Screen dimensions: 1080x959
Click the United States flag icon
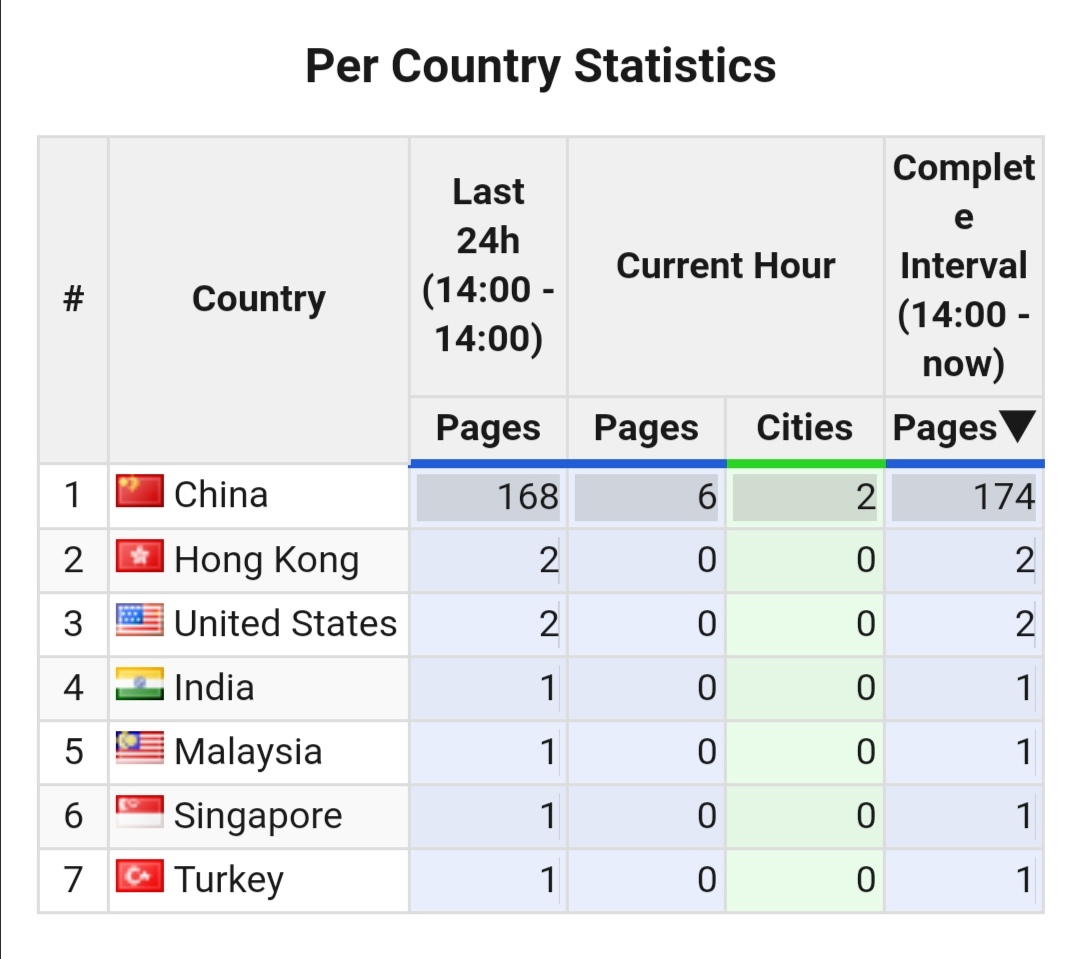(x=140, y=620)
